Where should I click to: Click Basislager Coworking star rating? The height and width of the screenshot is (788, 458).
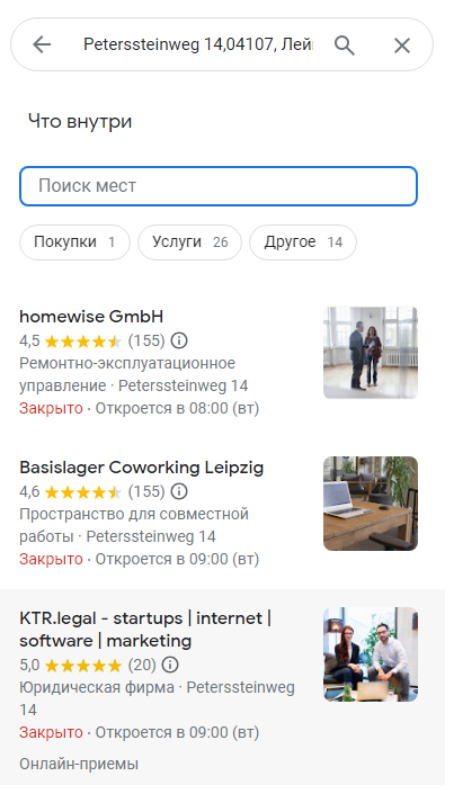pyautogui.click(x=83, y=492)
